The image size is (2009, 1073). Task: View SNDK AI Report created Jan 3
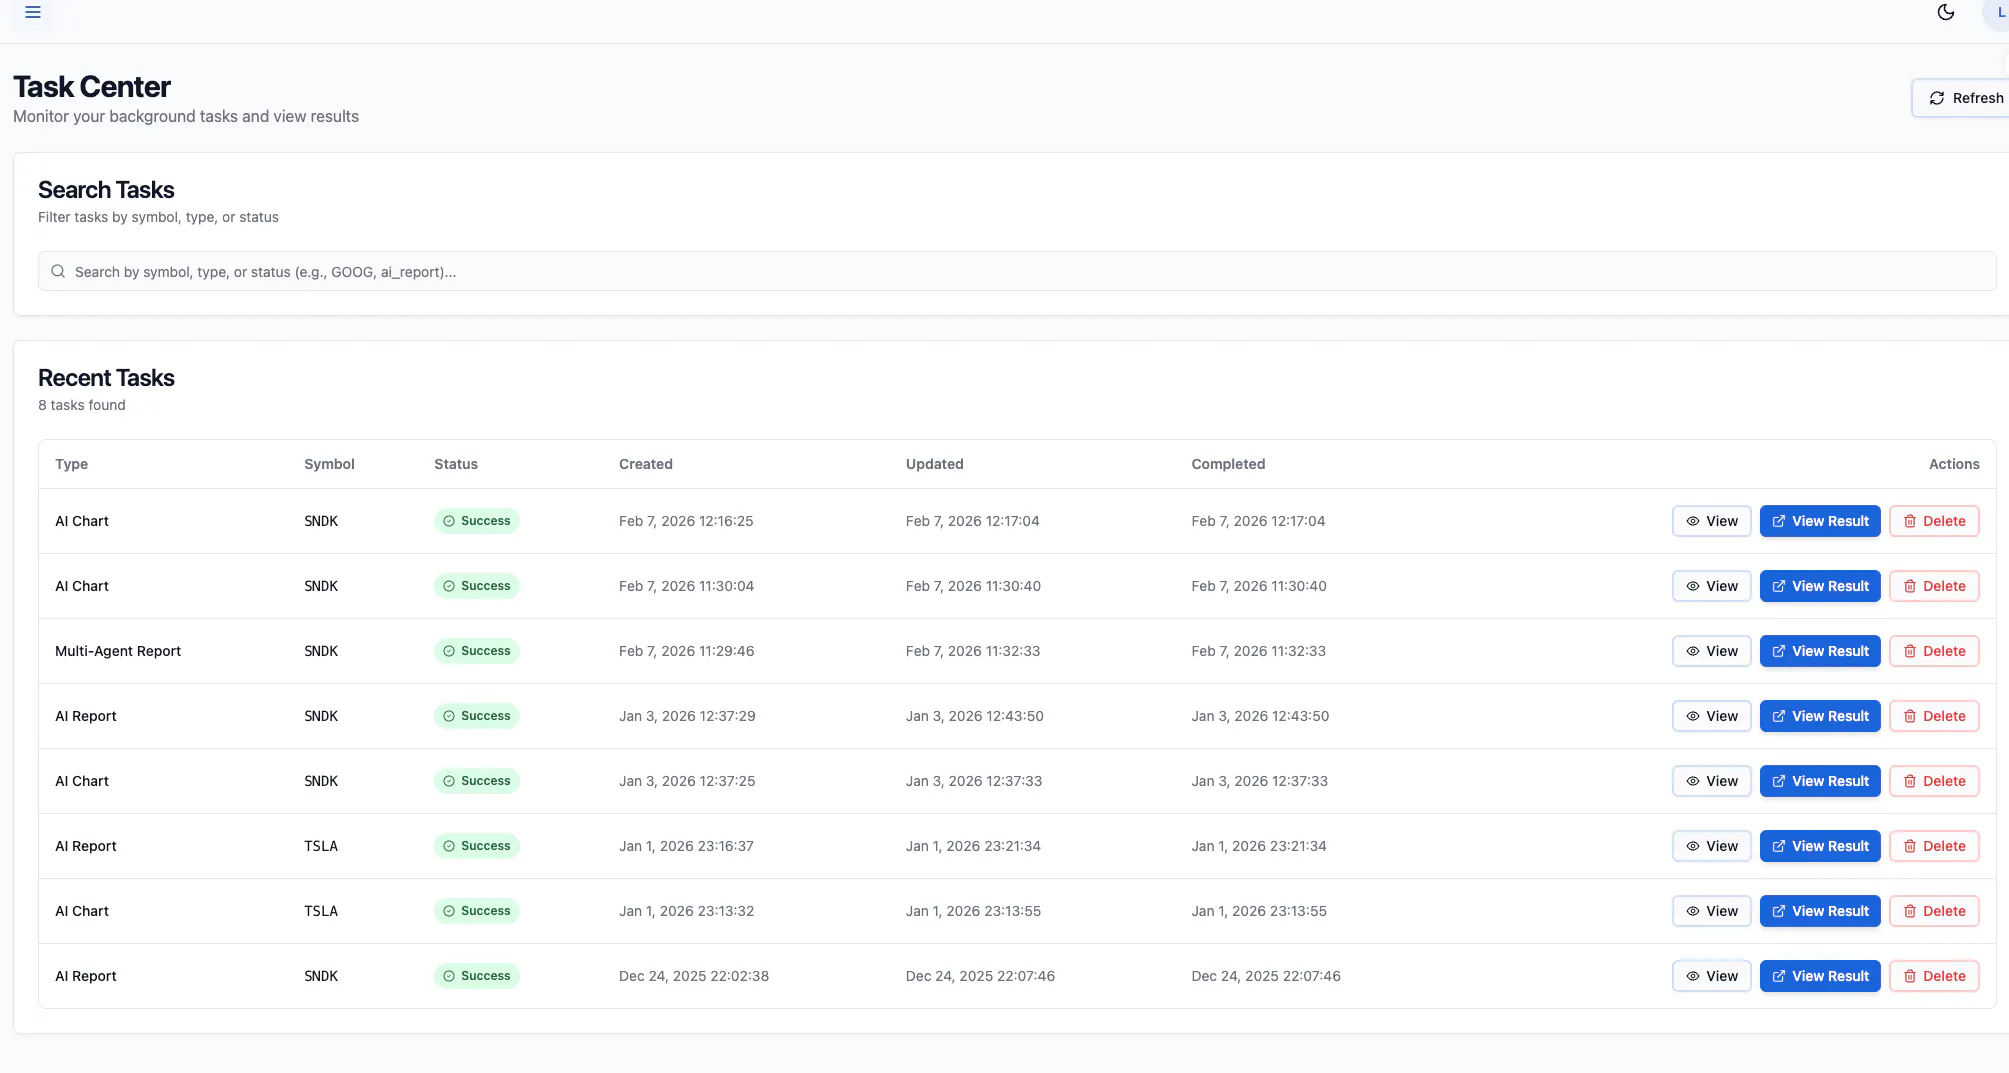[x=1712, y=716]
